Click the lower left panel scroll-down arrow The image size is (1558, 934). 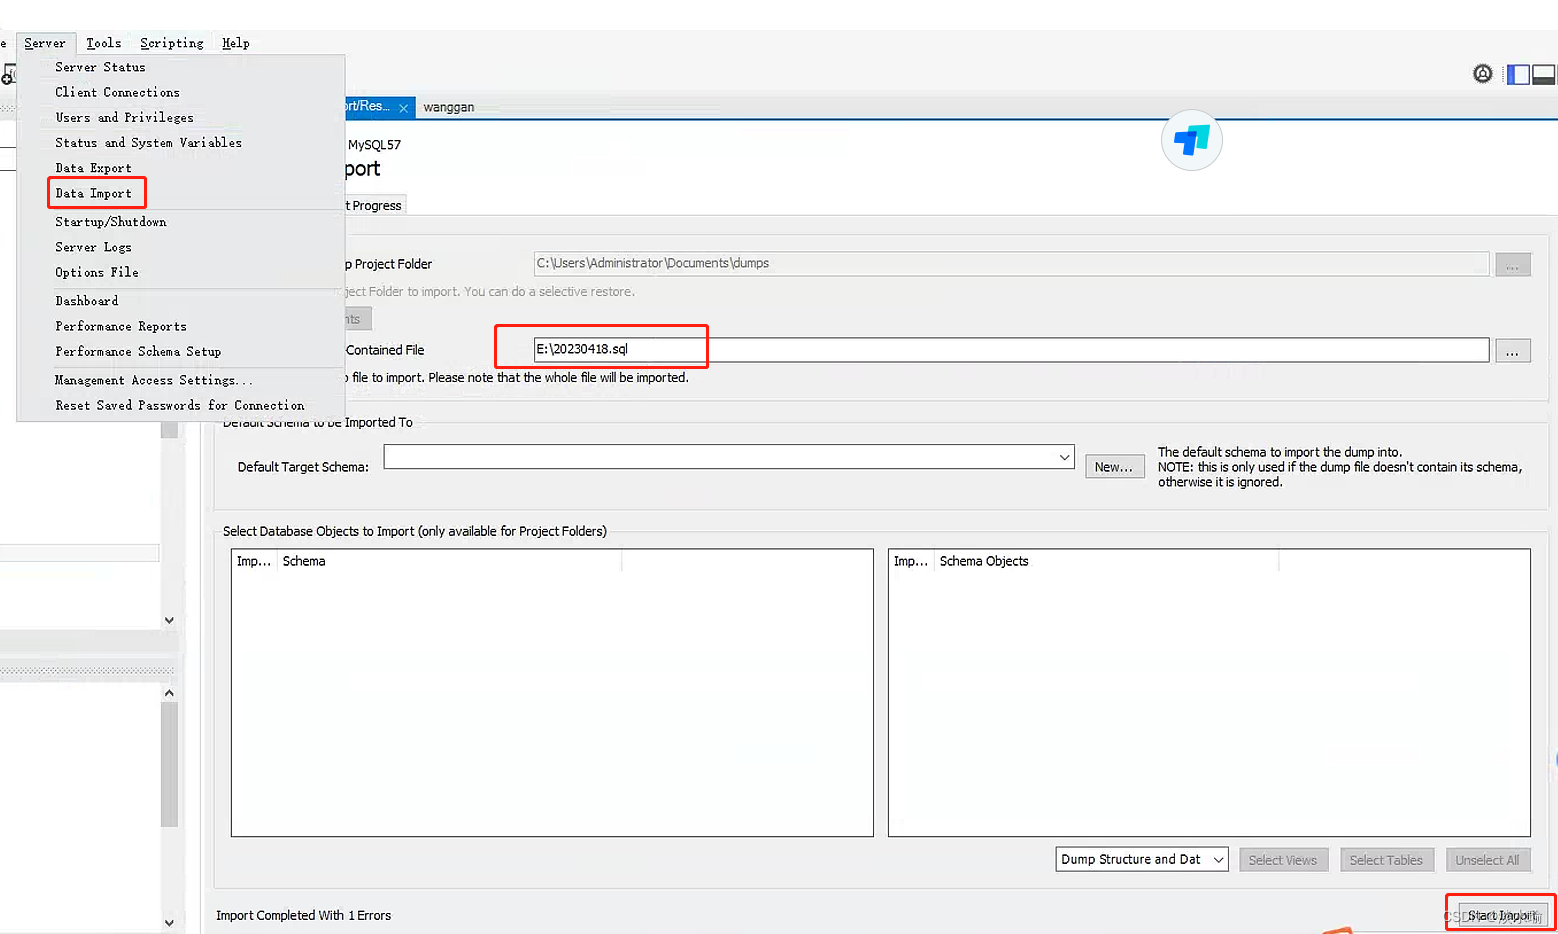pyautogui.click(x=169, y=922)
